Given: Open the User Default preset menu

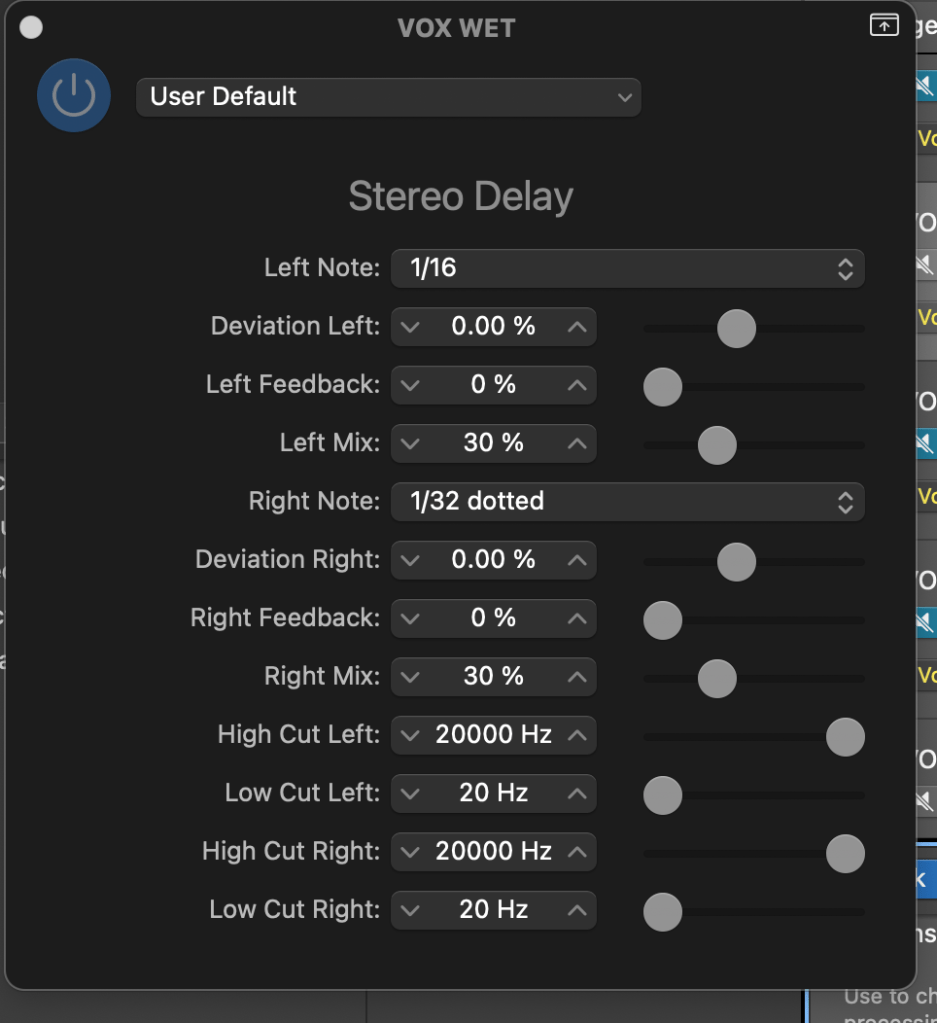Looking at the screenshot, I should click(388, 96).
